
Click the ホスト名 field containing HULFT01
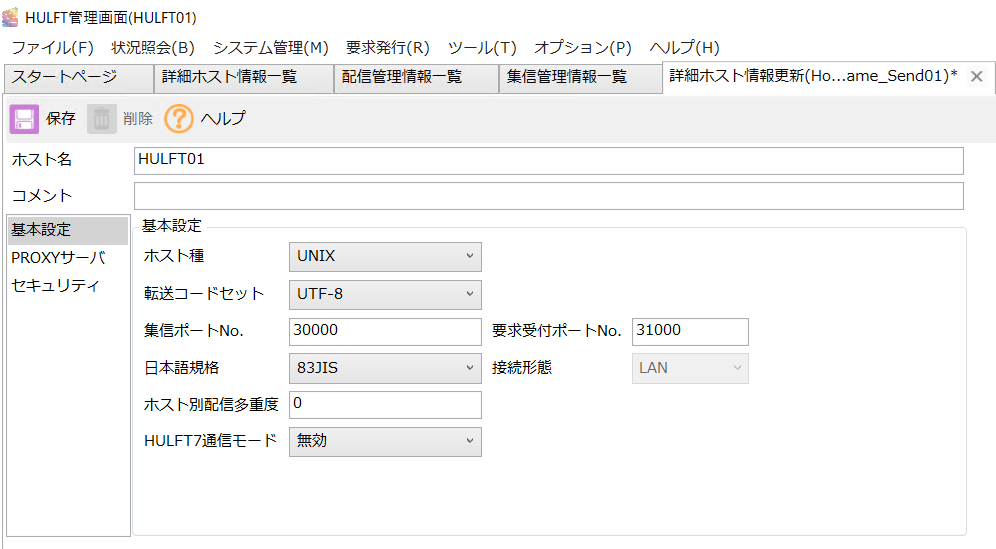[x=549, y=161]
